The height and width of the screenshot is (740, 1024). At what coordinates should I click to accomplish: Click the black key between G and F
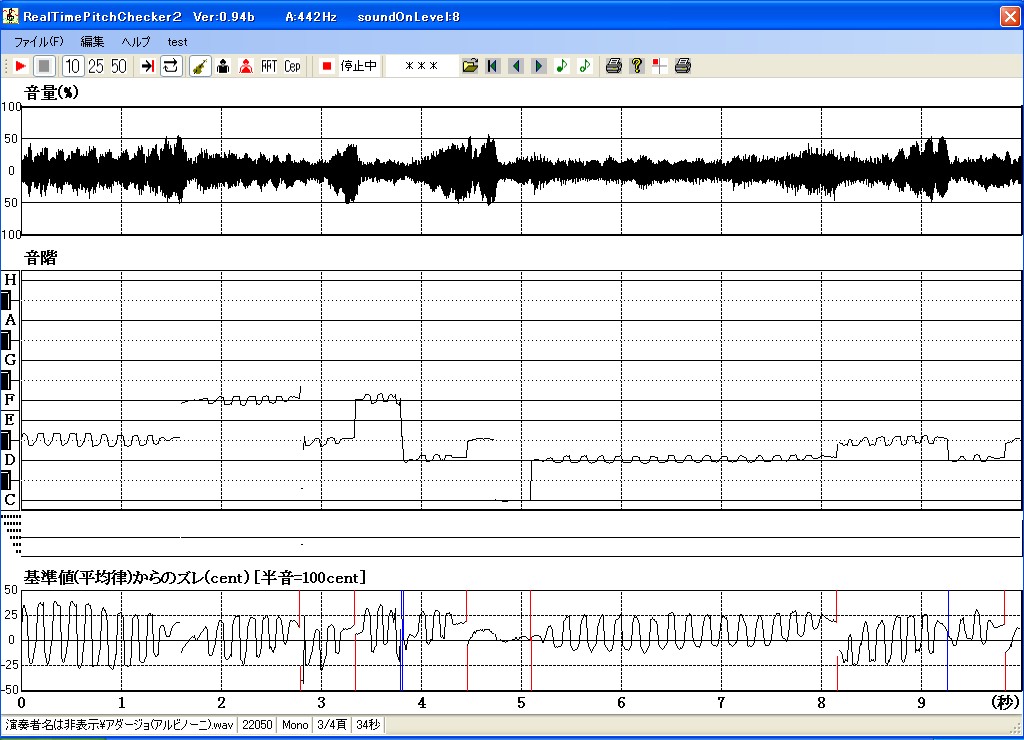click(x=6, y=380)
